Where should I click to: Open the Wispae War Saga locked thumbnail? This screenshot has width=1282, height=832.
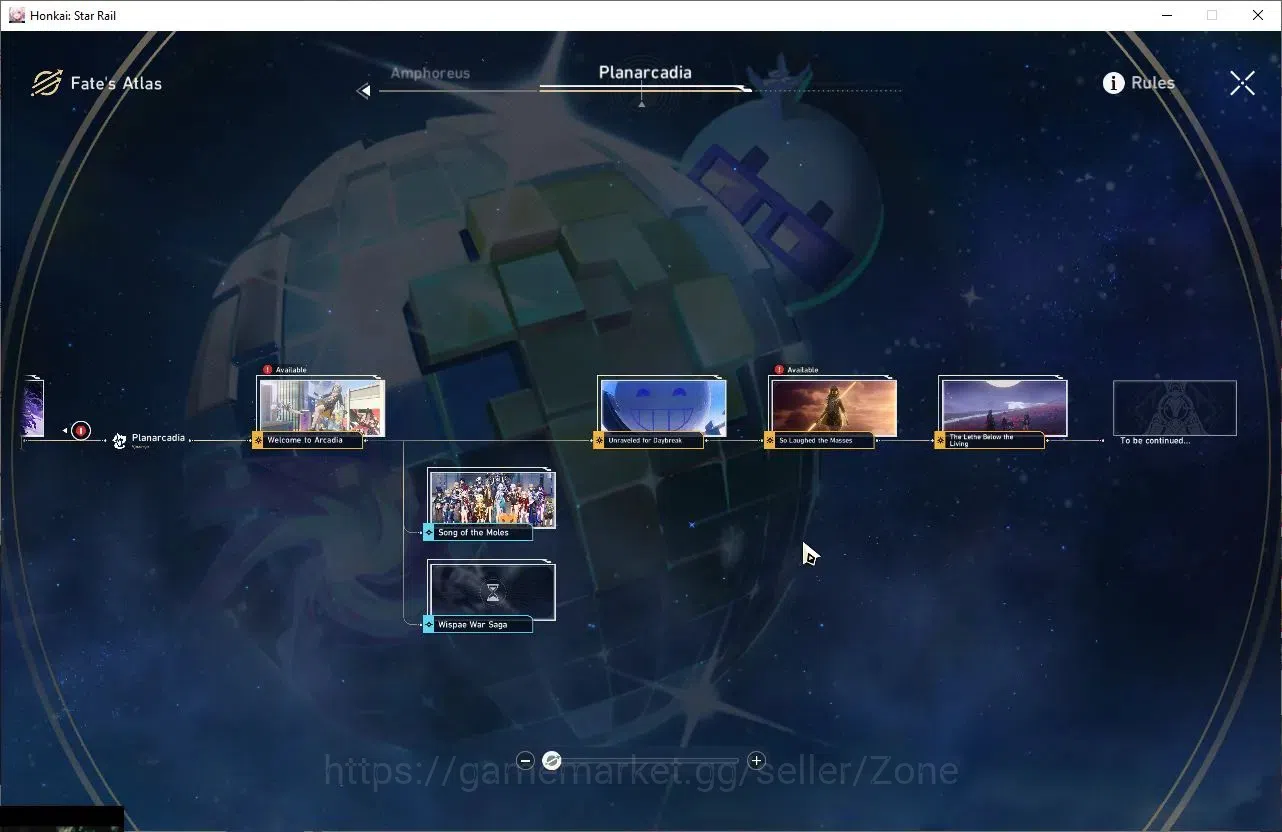click(x=492, y=590)
